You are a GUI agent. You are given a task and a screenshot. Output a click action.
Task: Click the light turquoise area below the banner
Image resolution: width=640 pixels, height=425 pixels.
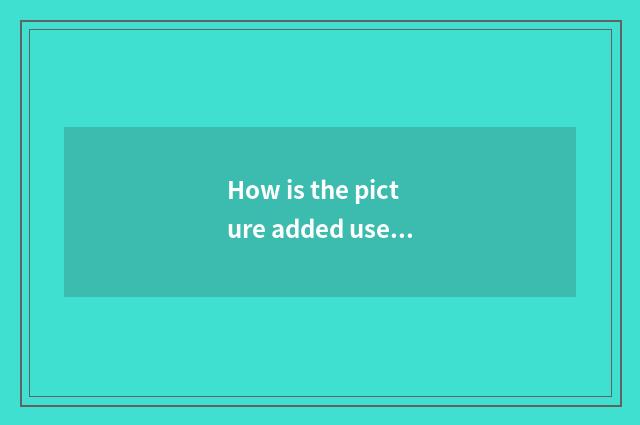pos(320,346)
